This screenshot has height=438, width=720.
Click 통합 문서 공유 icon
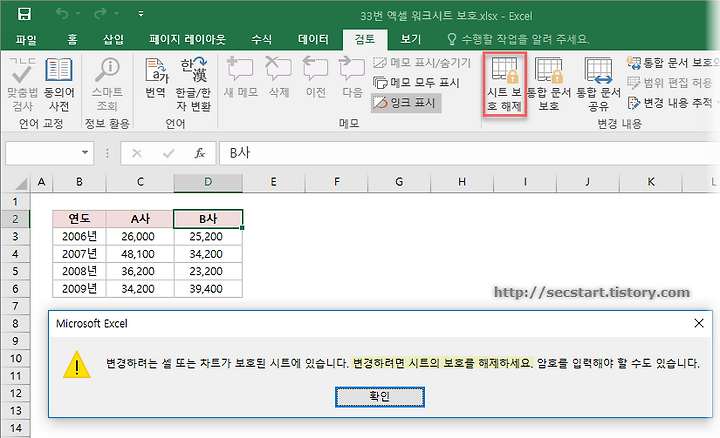pyautogui.click(x=598, y=84)
